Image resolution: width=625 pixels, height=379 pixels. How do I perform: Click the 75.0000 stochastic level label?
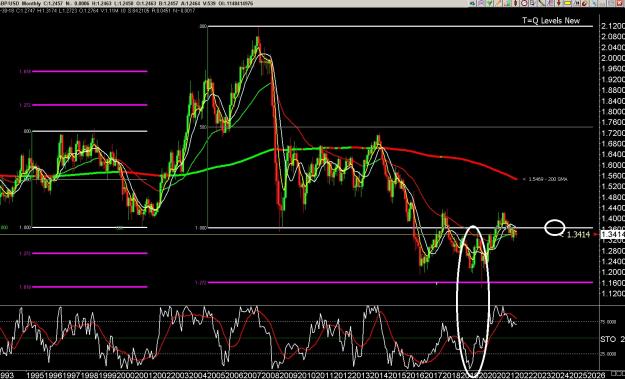click(609, 322)
